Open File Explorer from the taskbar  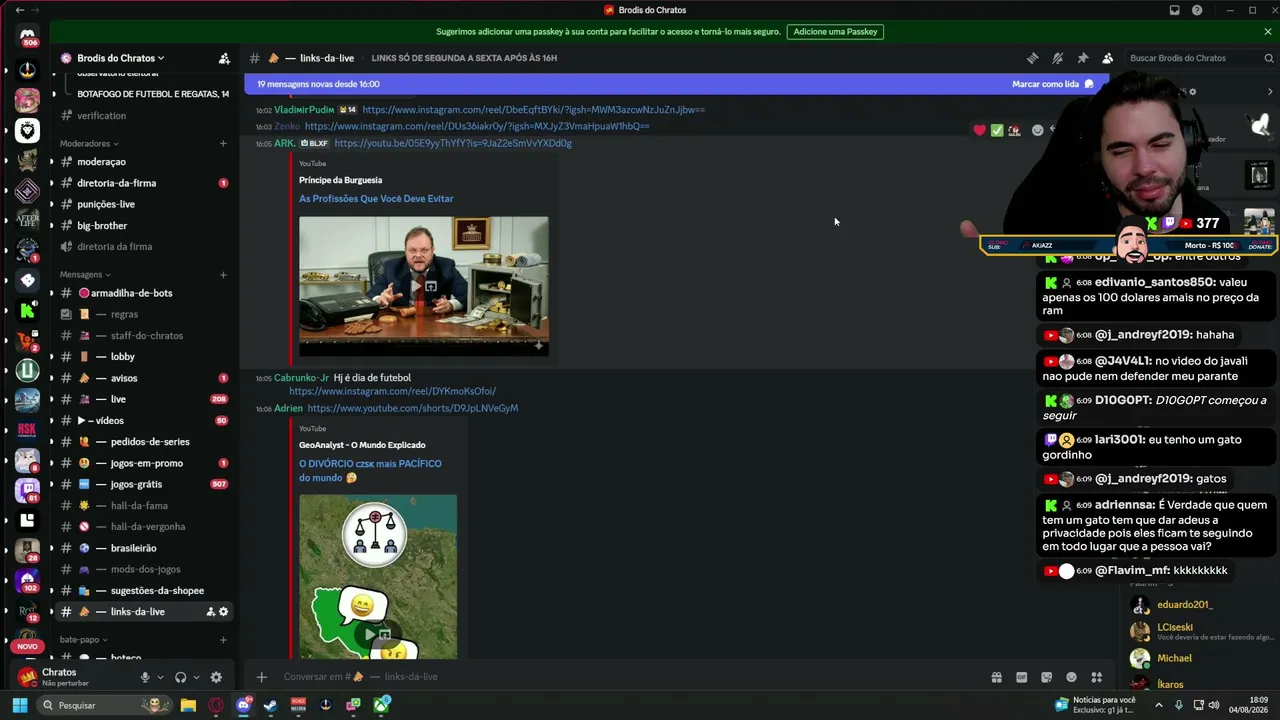pos(188,705)
